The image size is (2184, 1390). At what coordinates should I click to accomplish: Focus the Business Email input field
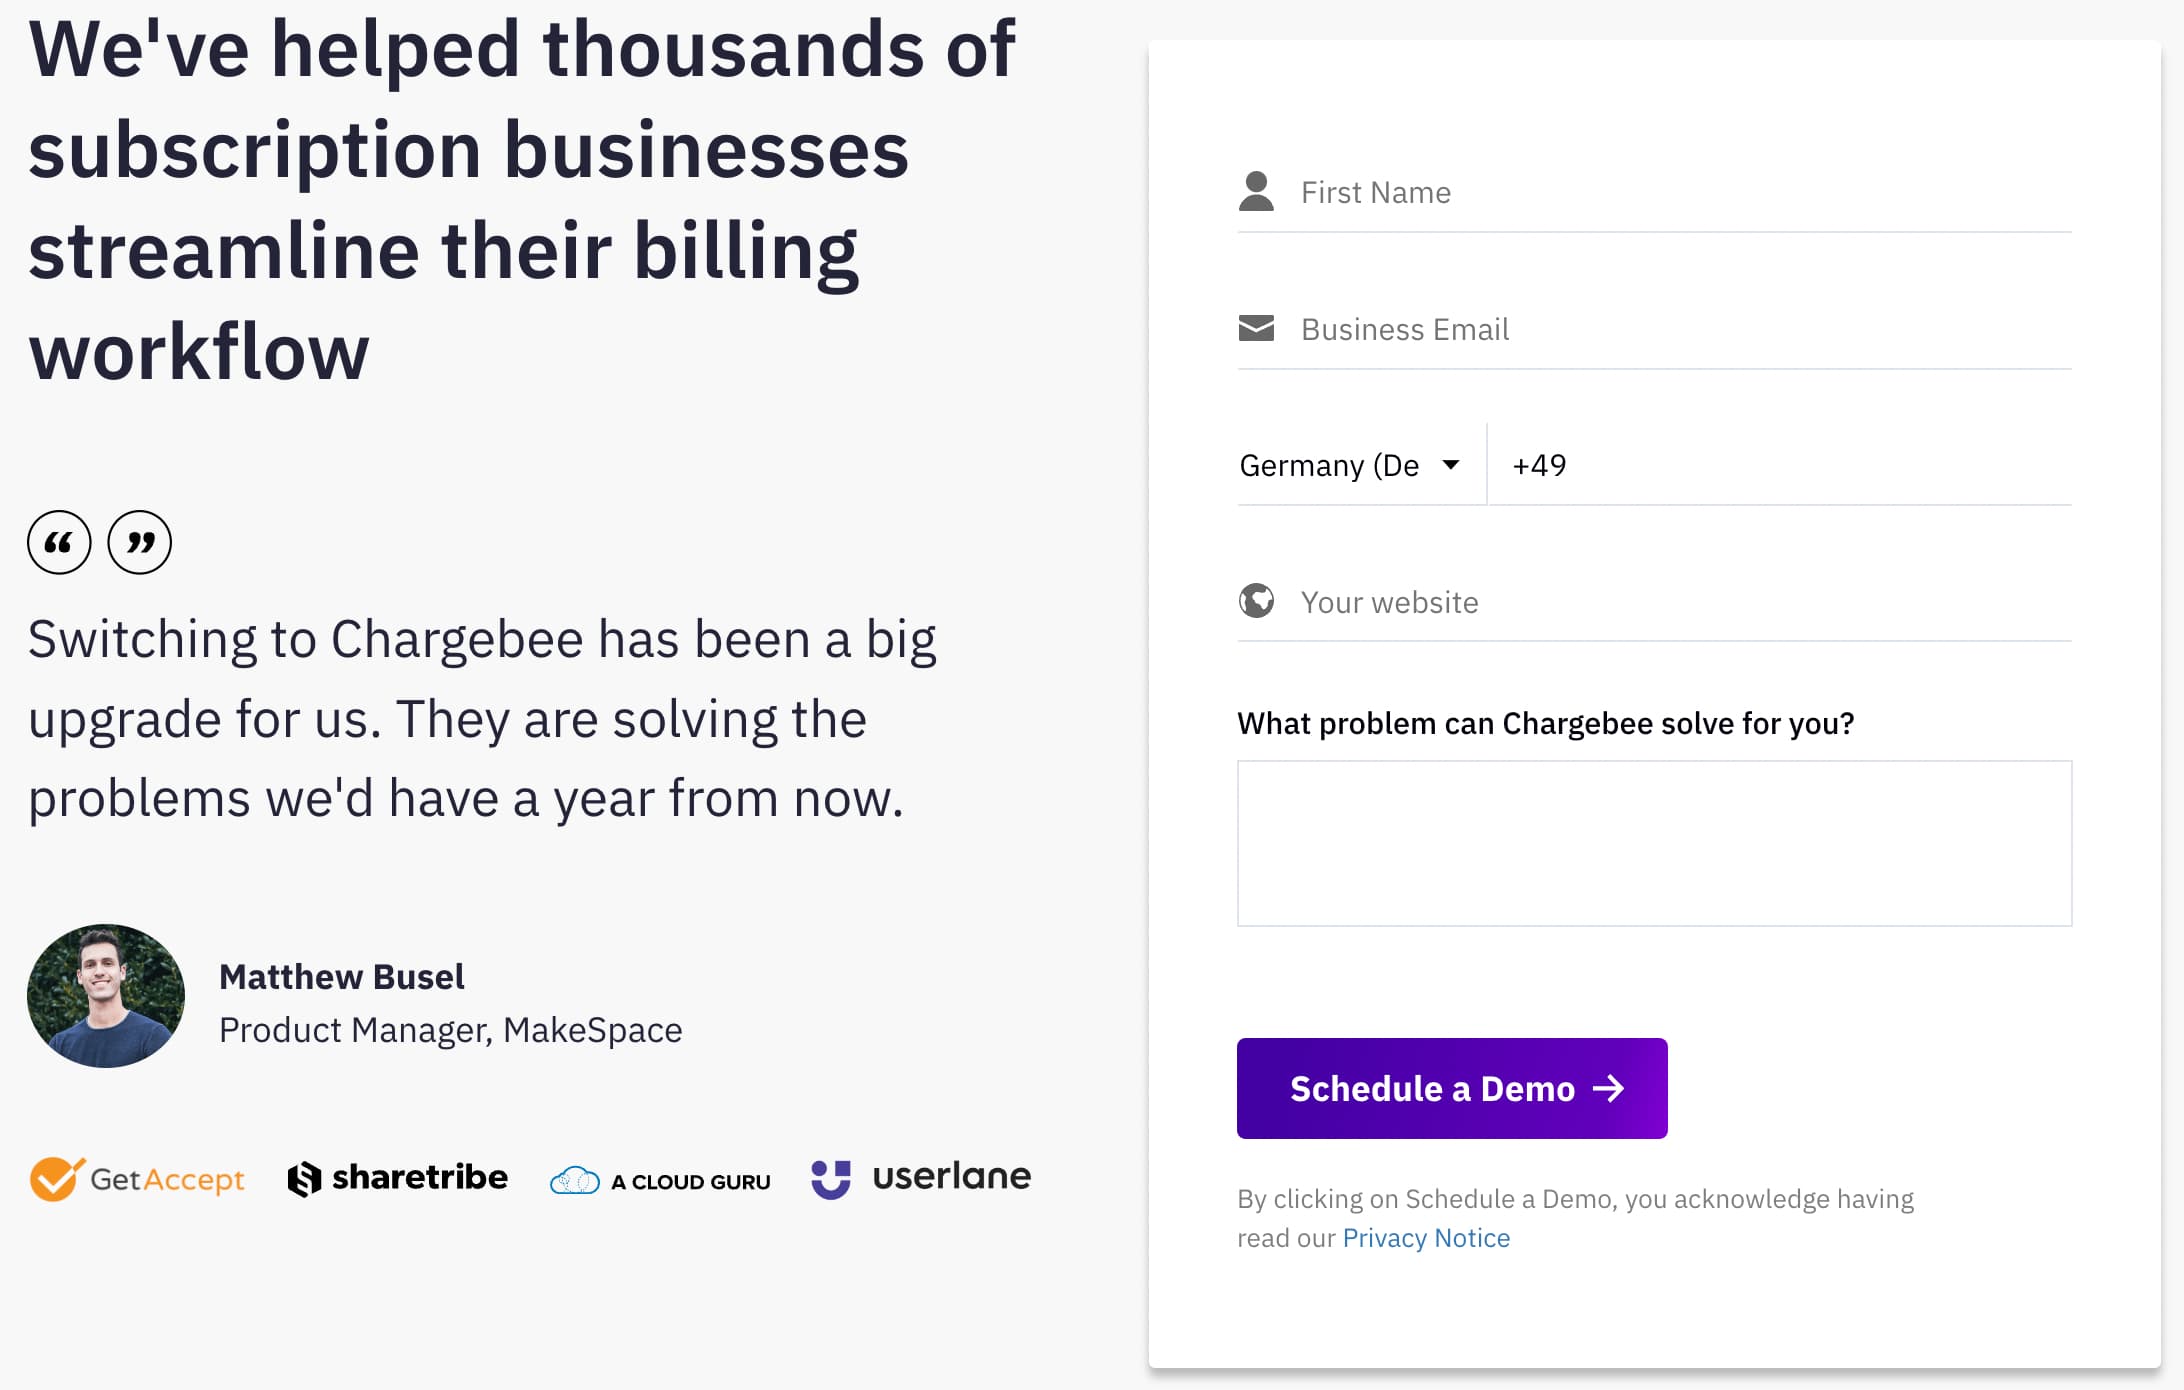pyautogui.click(x=1680, y=329)
